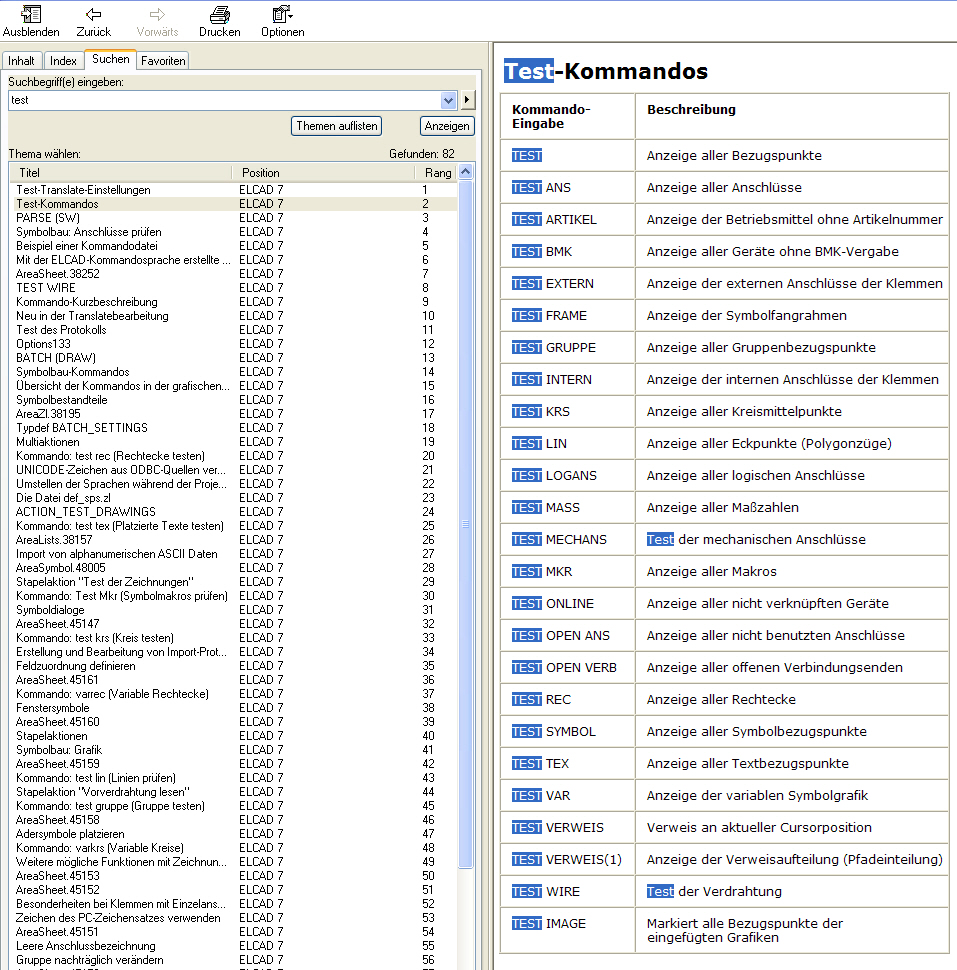The height and width of the screenshot is (970, 957).
Task: Open the TEST WIRE result in list
Action: click(x=46, y=288)
